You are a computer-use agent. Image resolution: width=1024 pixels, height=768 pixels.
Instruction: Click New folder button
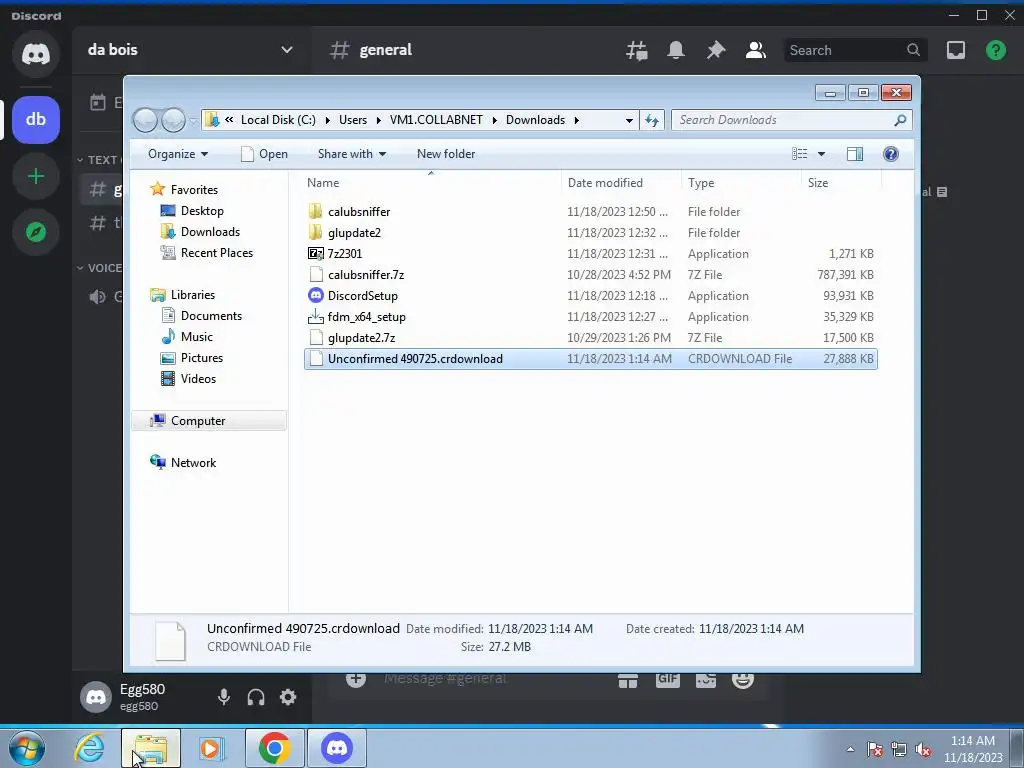(x=446, y=154)
